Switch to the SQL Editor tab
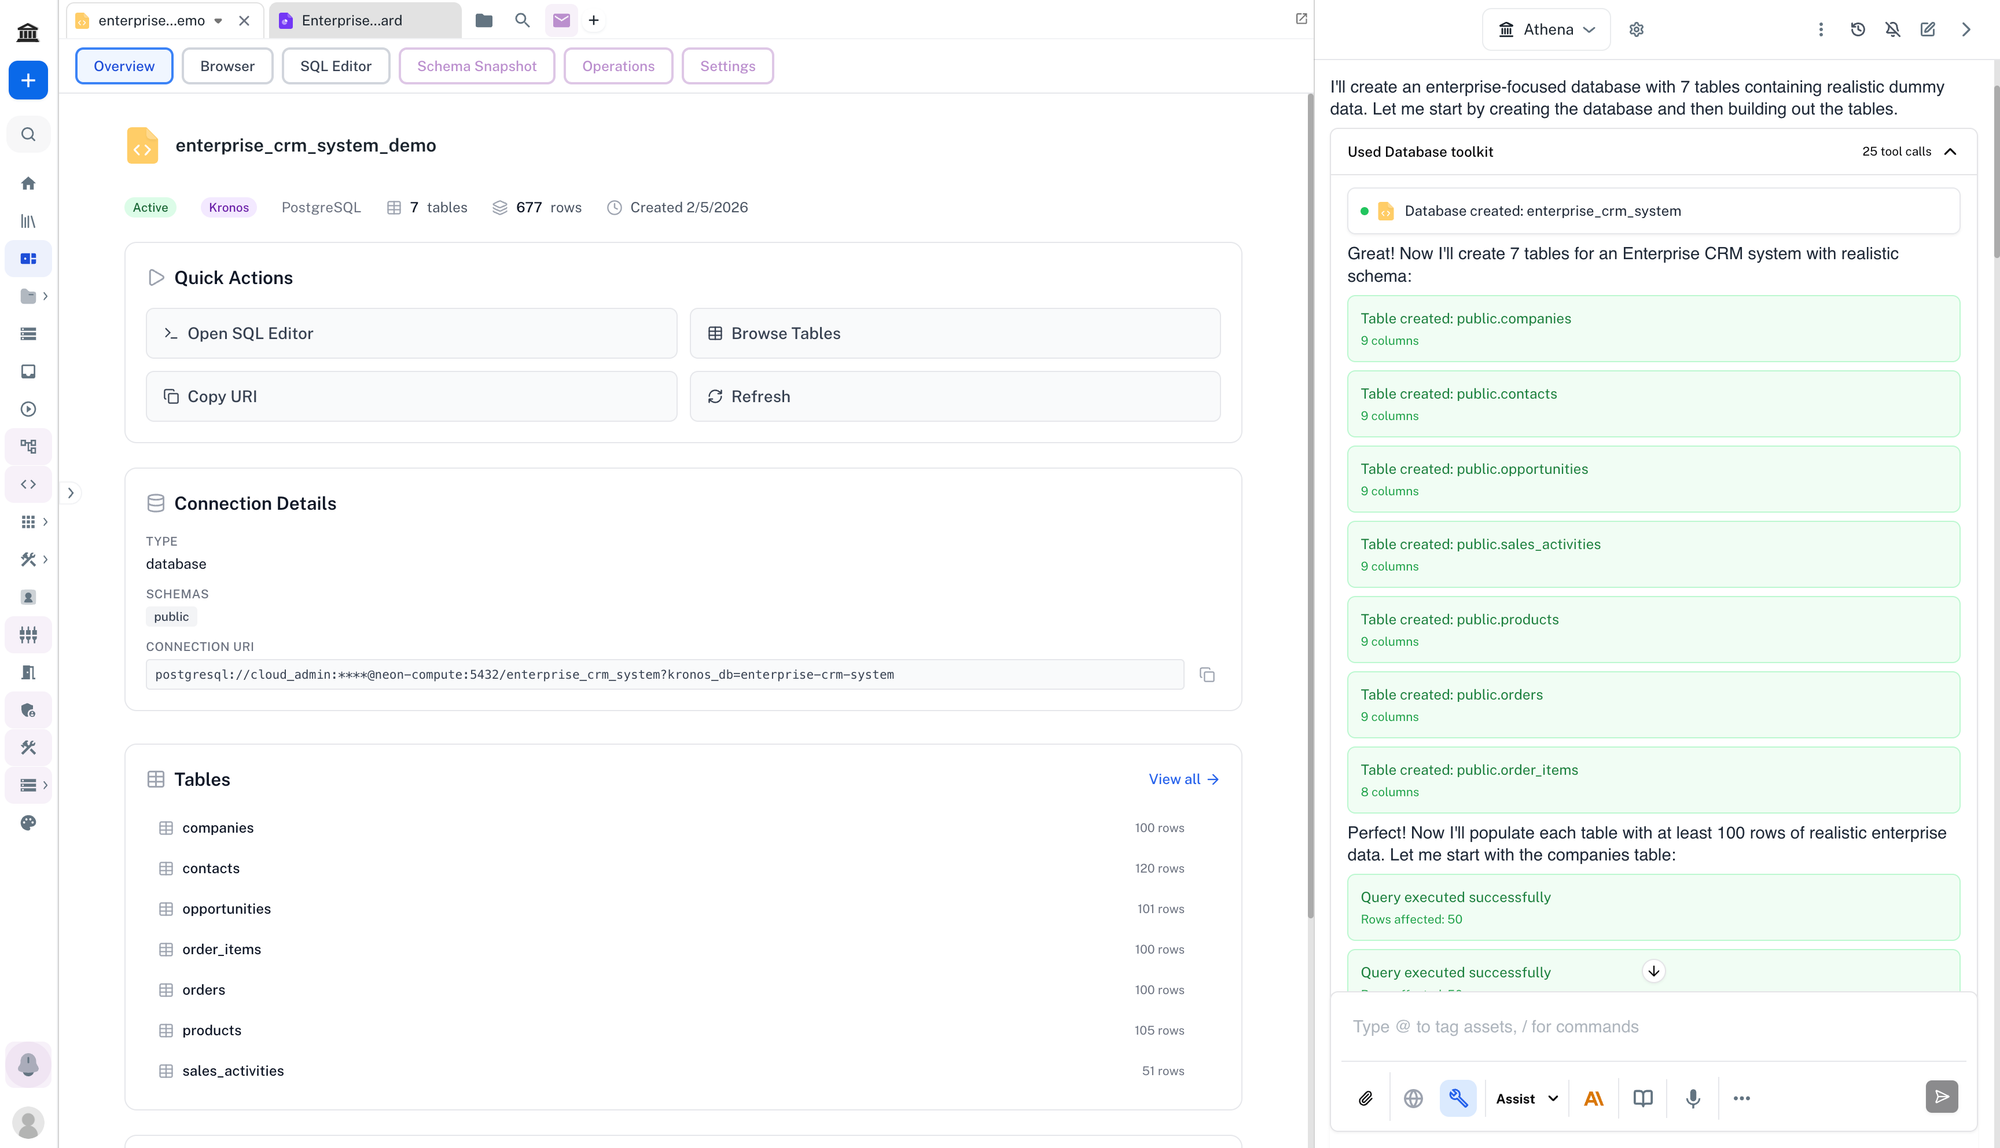 335,66
